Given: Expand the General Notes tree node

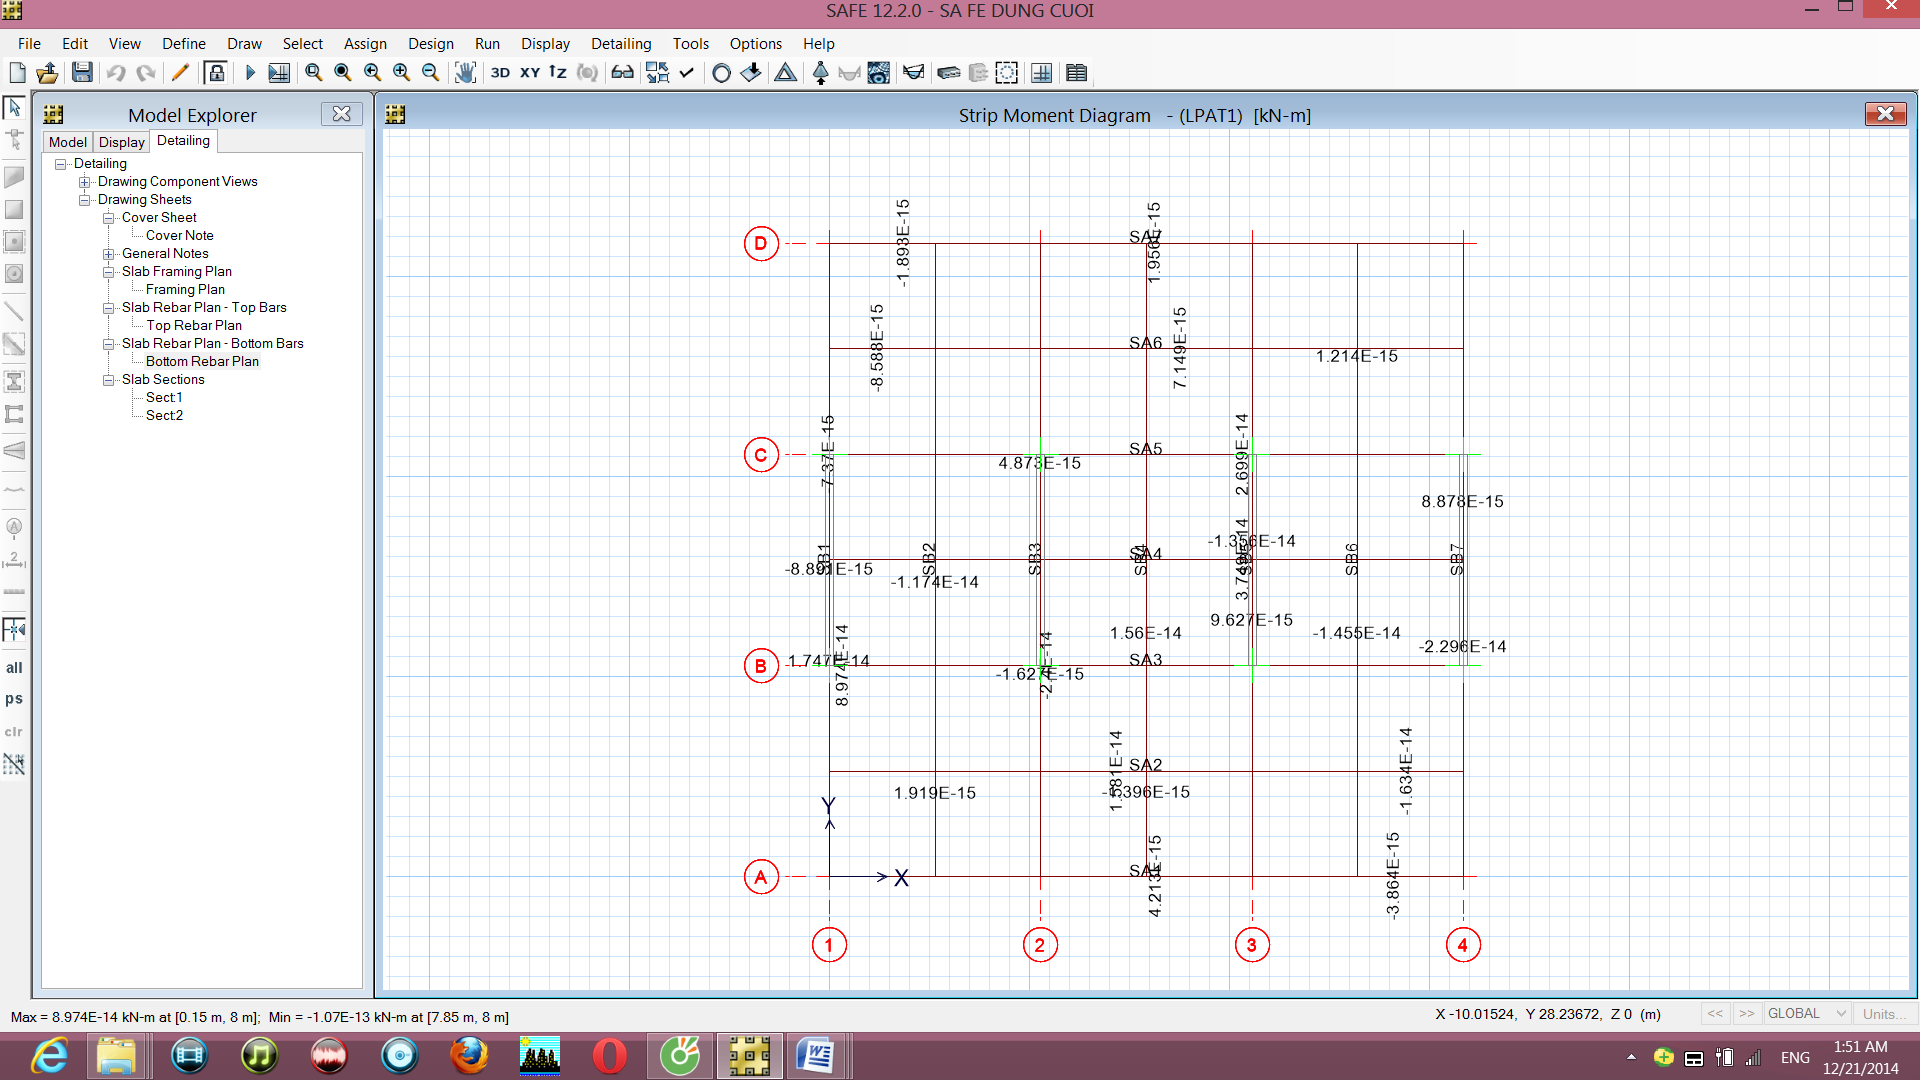Looking at the screenshot, I should point(109,254).
